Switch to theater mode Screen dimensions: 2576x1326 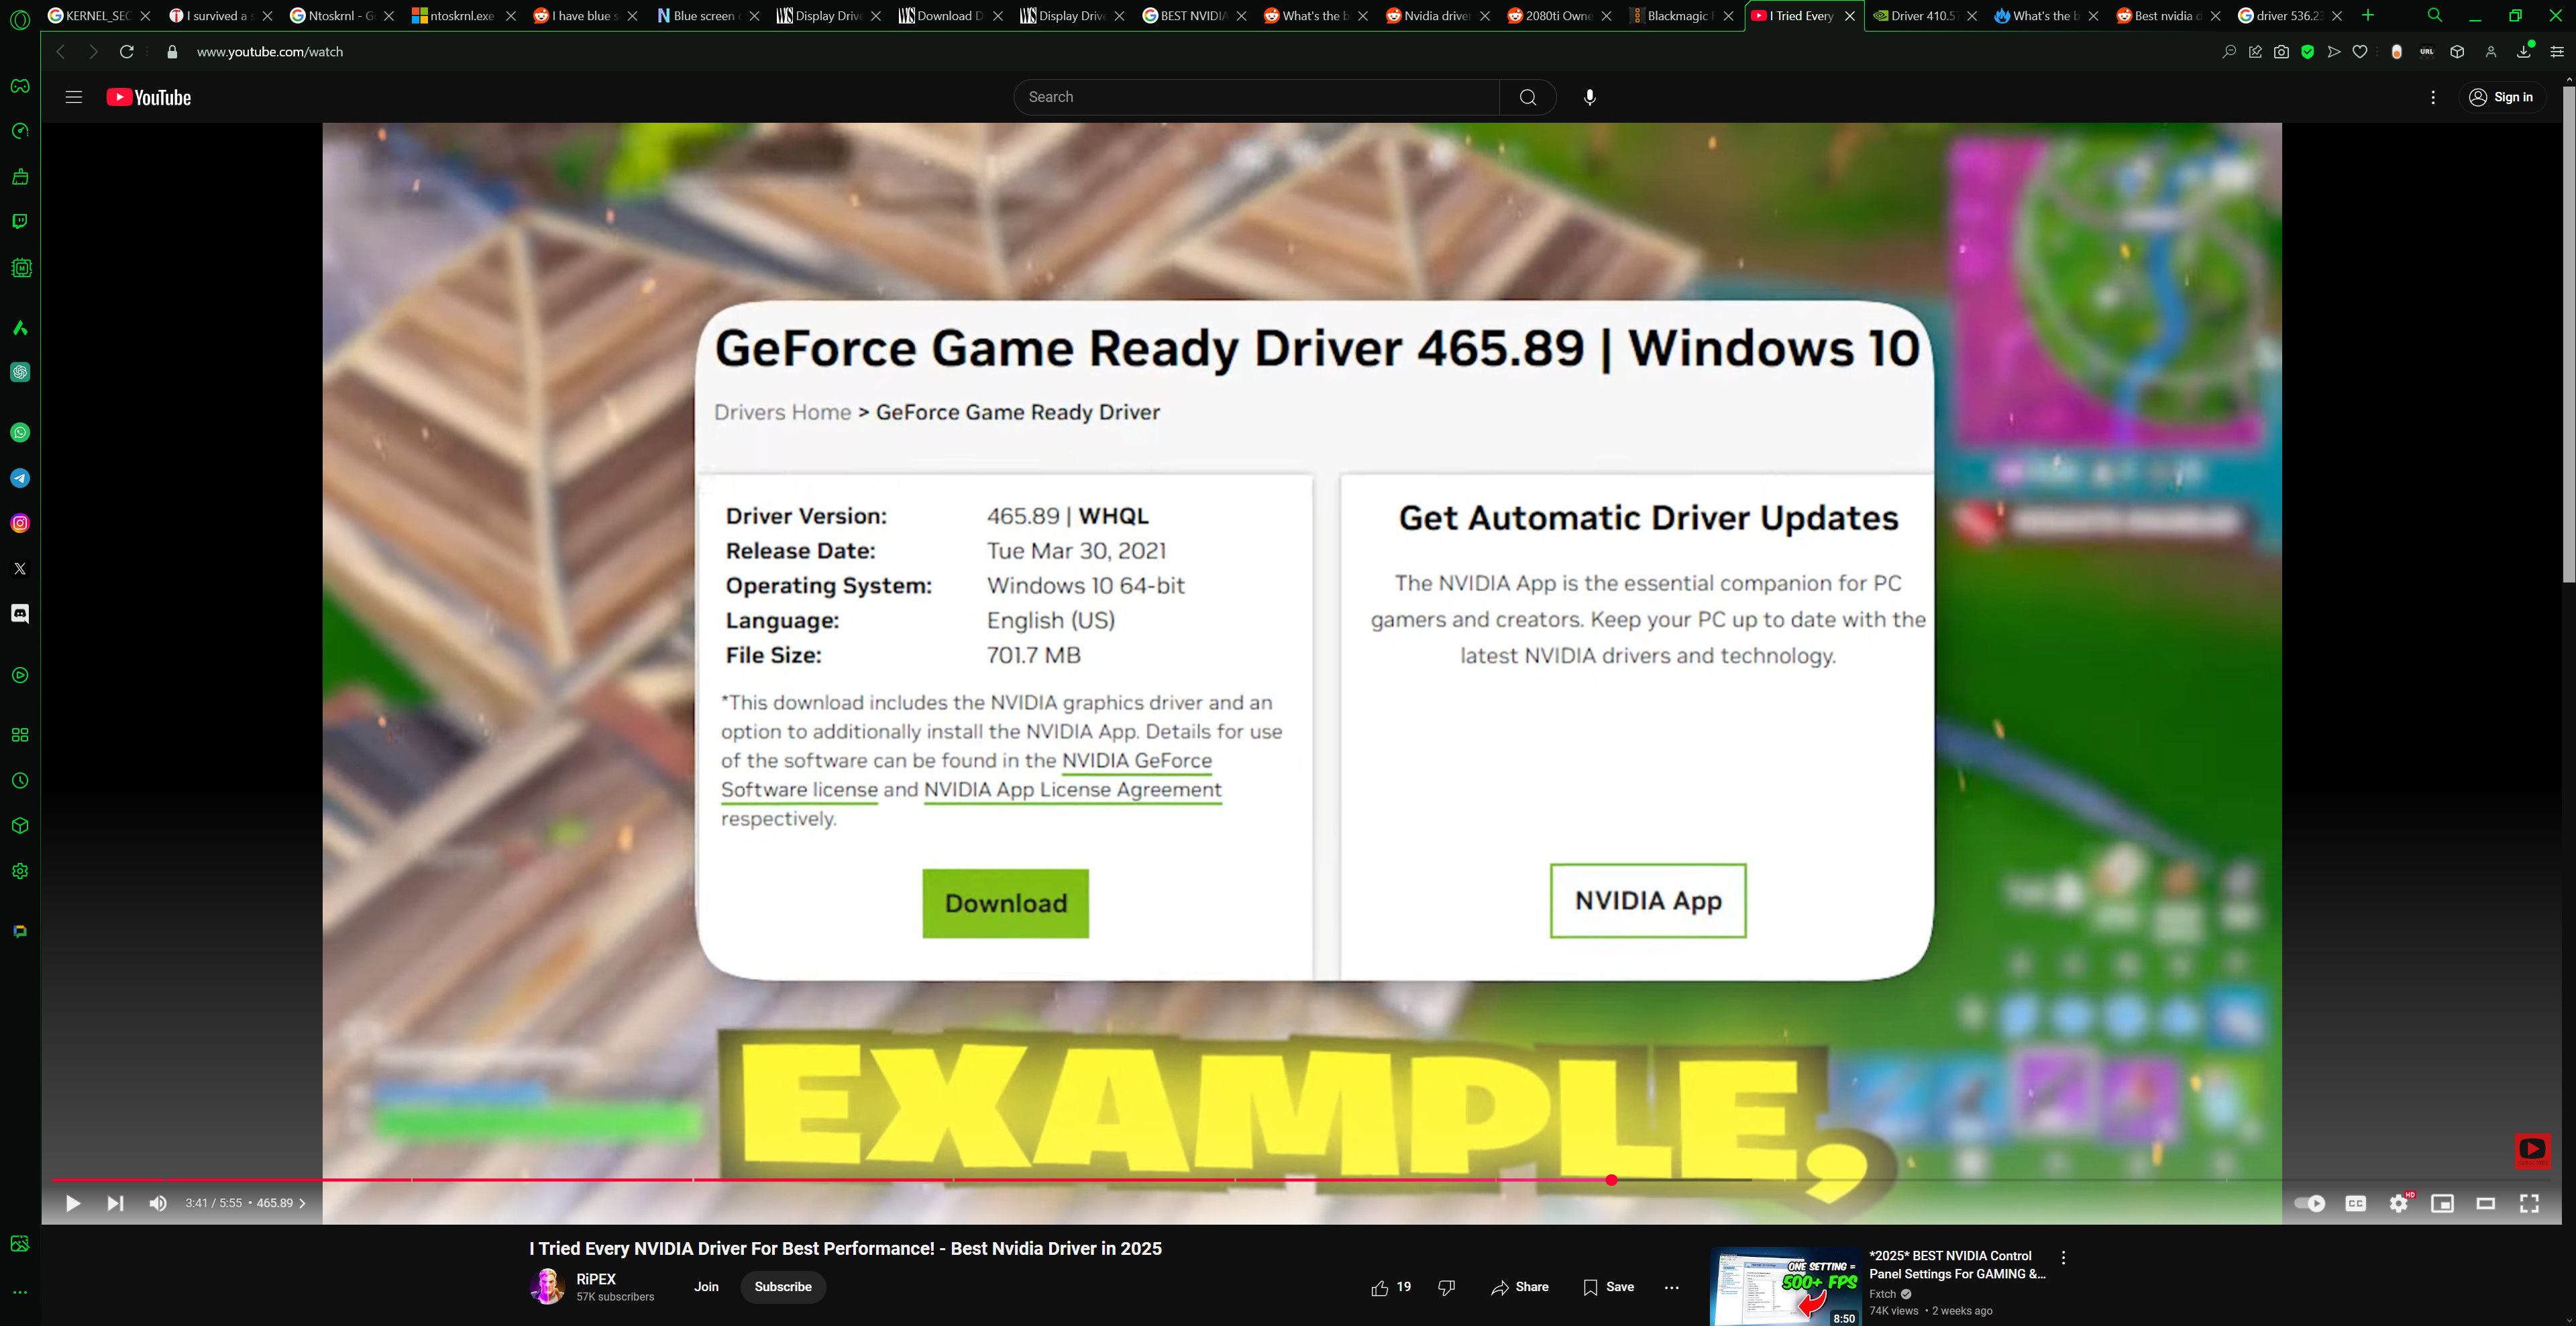click(x=2486, y=1203)
